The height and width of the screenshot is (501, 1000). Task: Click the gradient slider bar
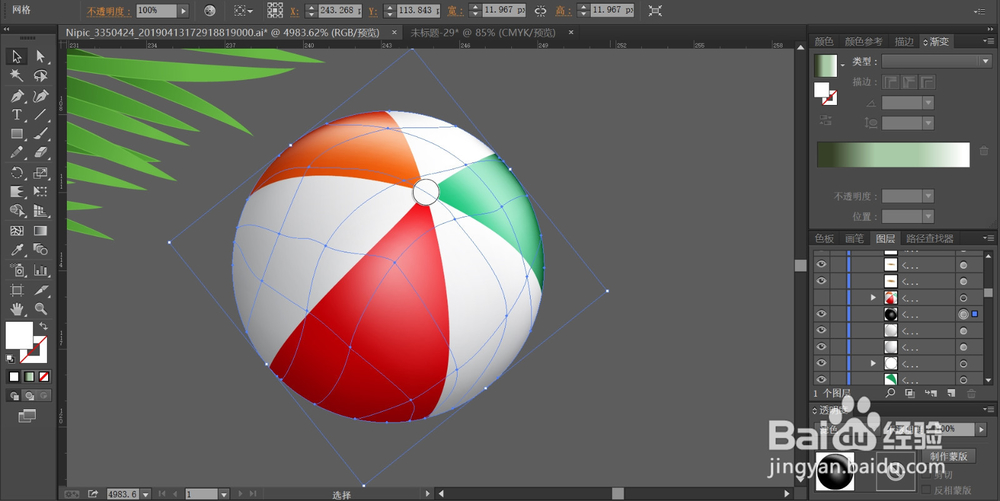click(x=893, y=155)
